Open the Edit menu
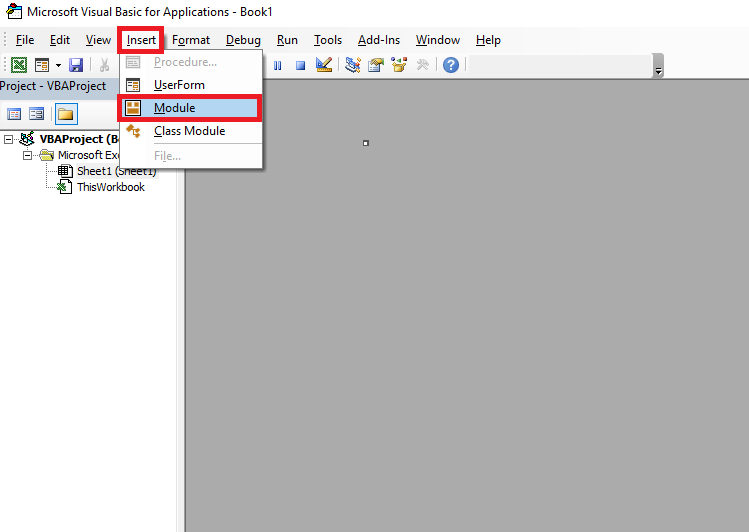 [60, 40]
